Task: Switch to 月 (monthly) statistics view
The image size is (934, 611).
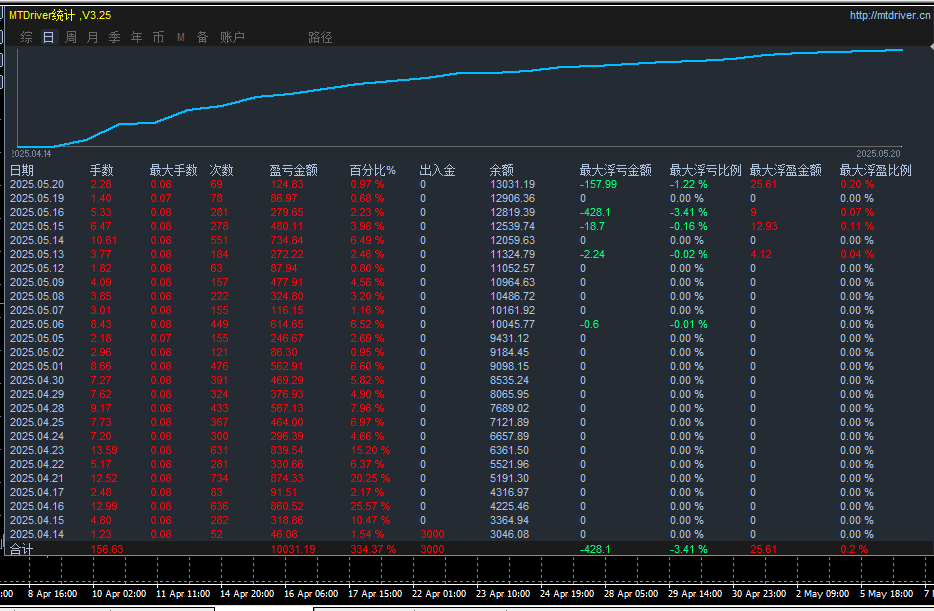Action: click(93, 37)
